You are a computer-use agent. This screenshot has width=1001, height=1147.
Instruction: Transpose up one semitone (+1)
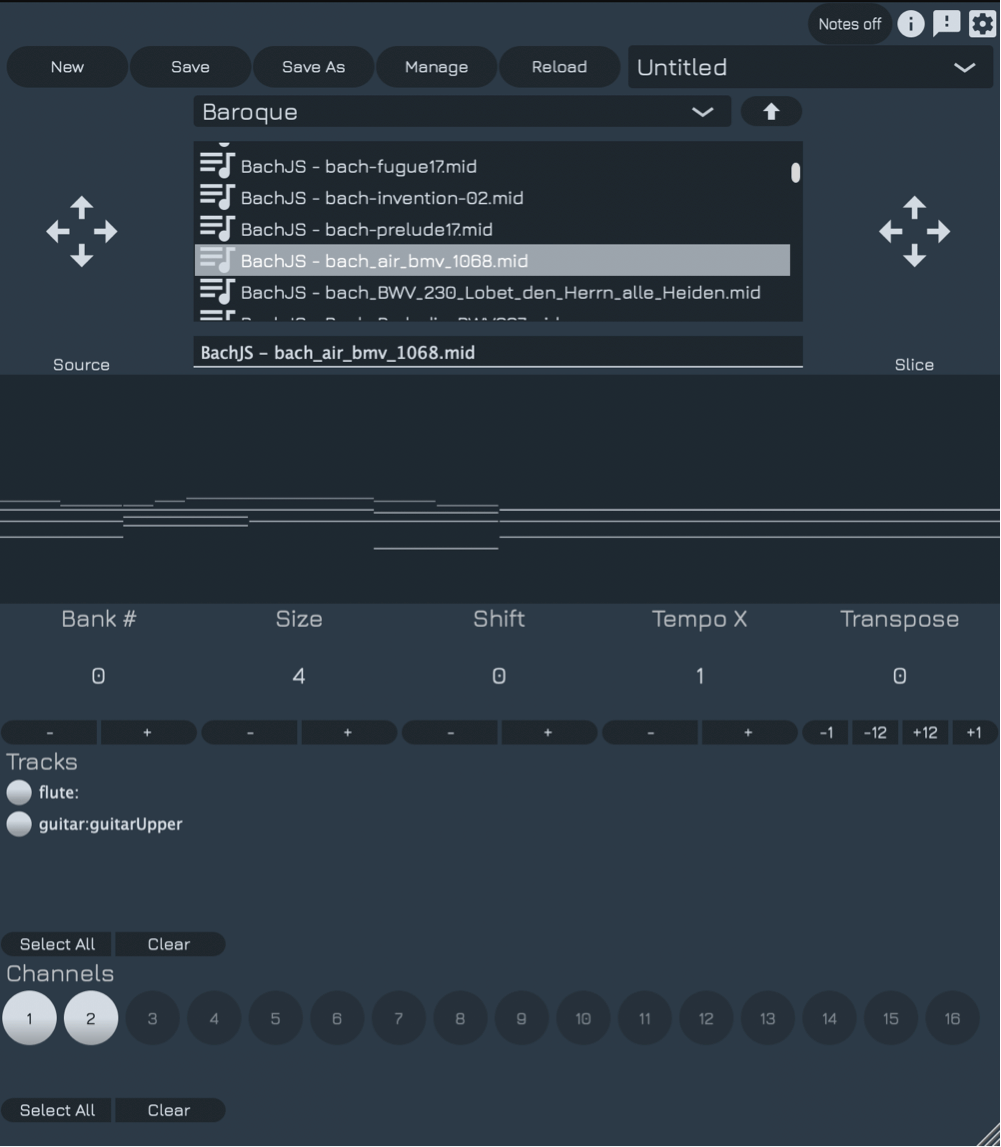pos(974,732)
